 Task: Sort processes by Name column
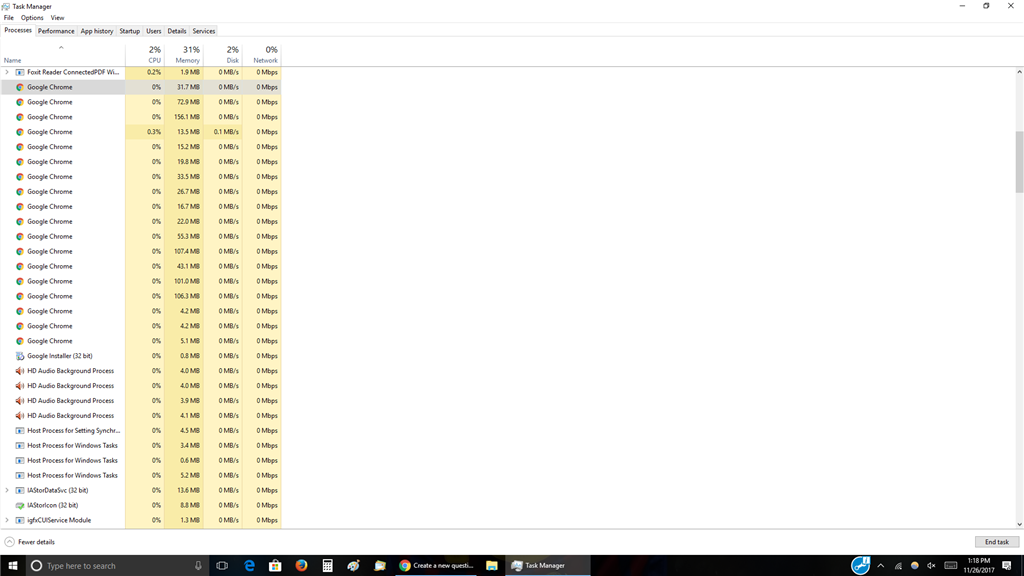tap(63, 54)
